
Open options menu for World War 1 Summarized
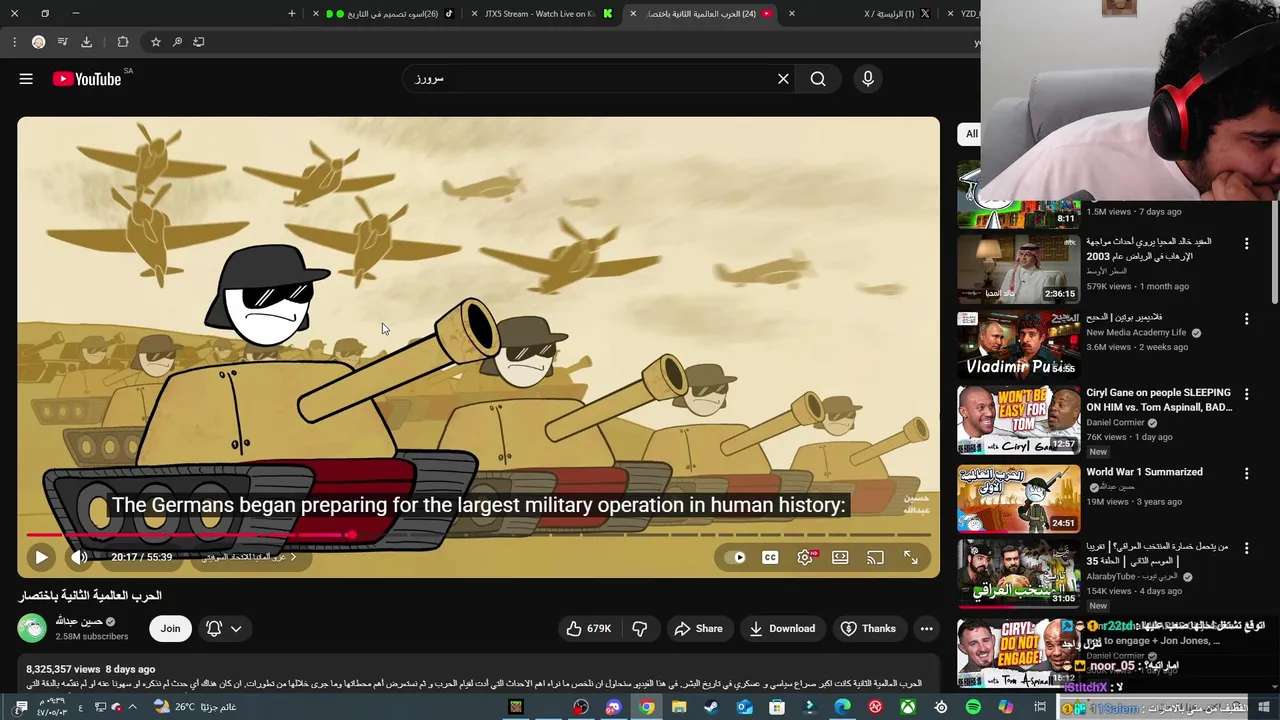click(x=1246, y=473)
